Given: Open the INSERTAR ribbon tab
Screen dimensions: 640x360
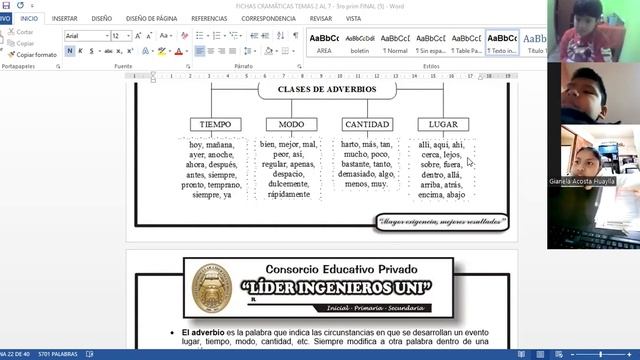Looking at the screenshot, I should (x=64, y=19).
